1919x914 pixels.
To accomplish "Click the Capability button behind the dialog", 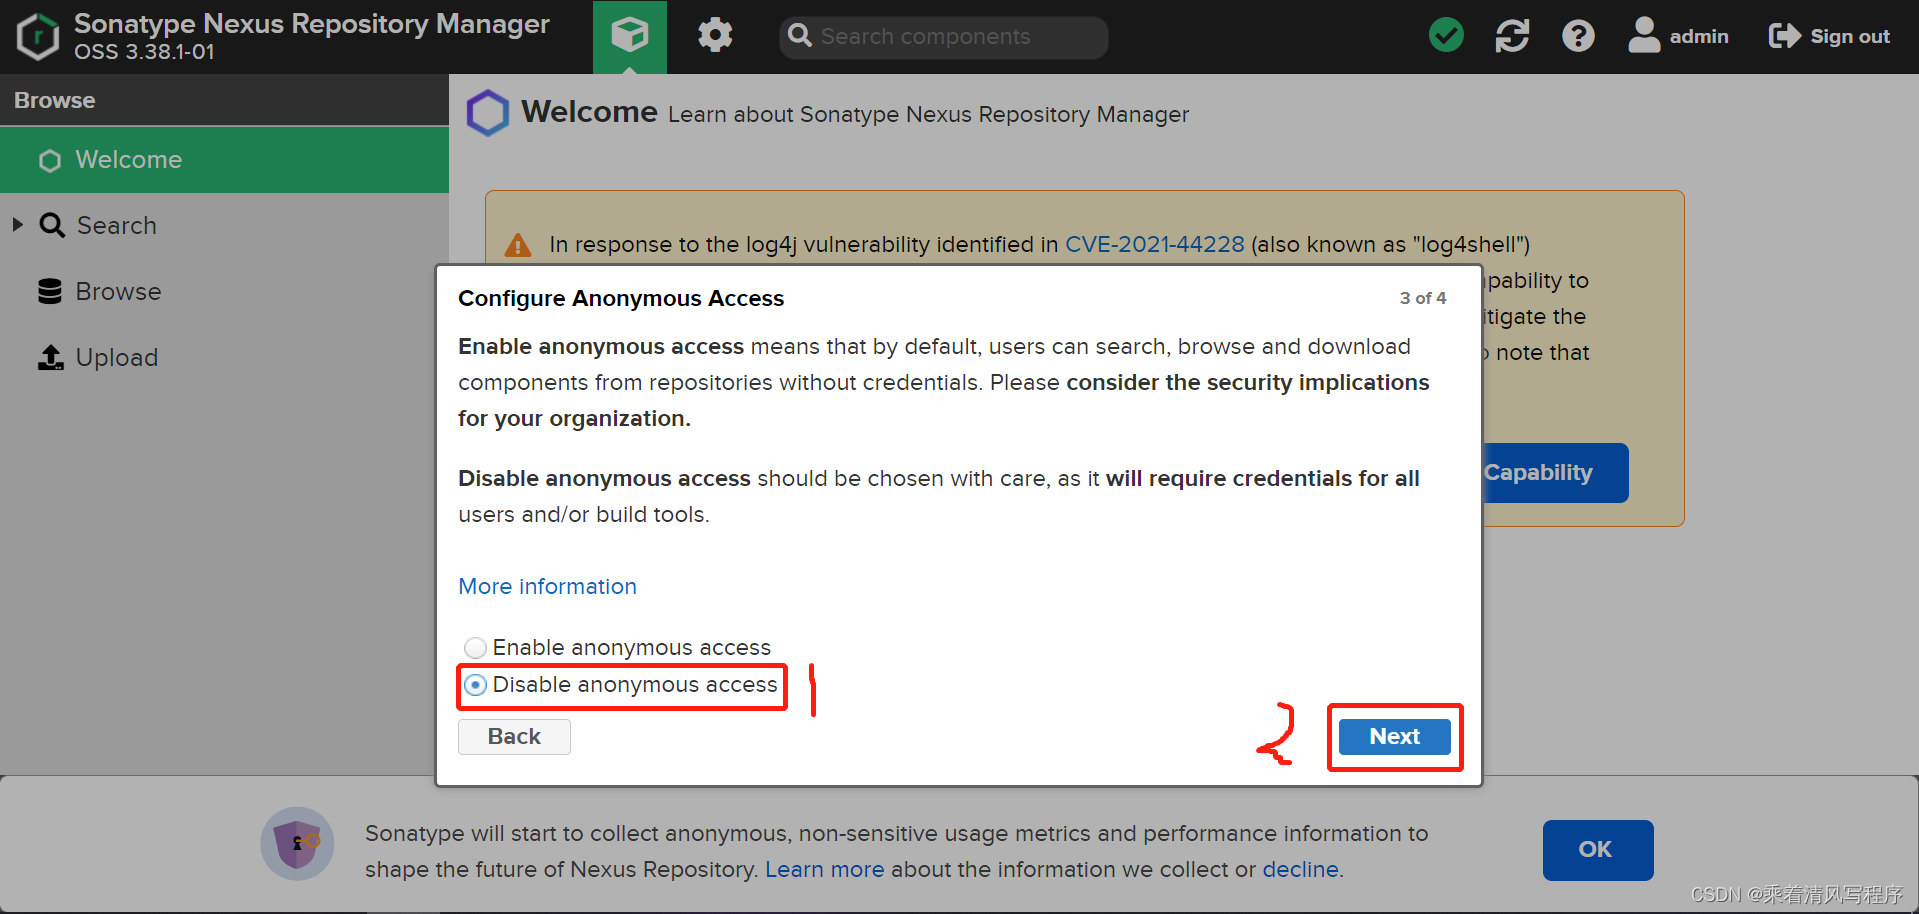I will [x=1554, y=473].
